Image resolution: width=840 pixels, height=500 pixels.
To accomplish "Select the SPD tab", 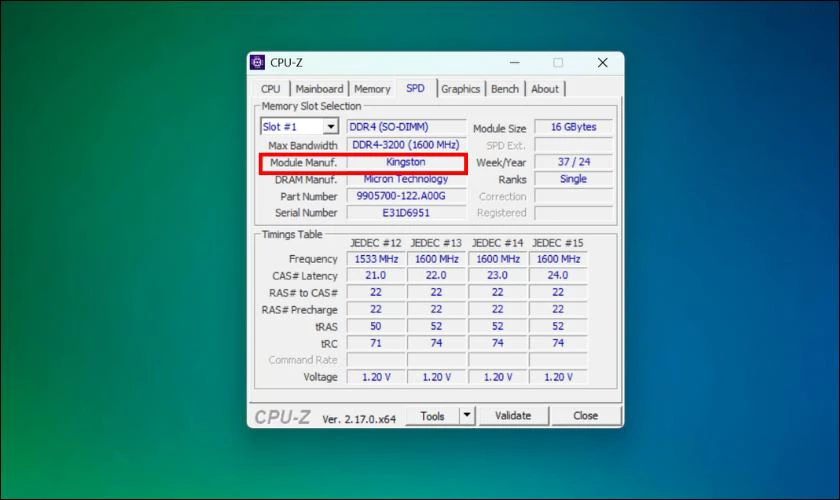I will coord(415,88).
